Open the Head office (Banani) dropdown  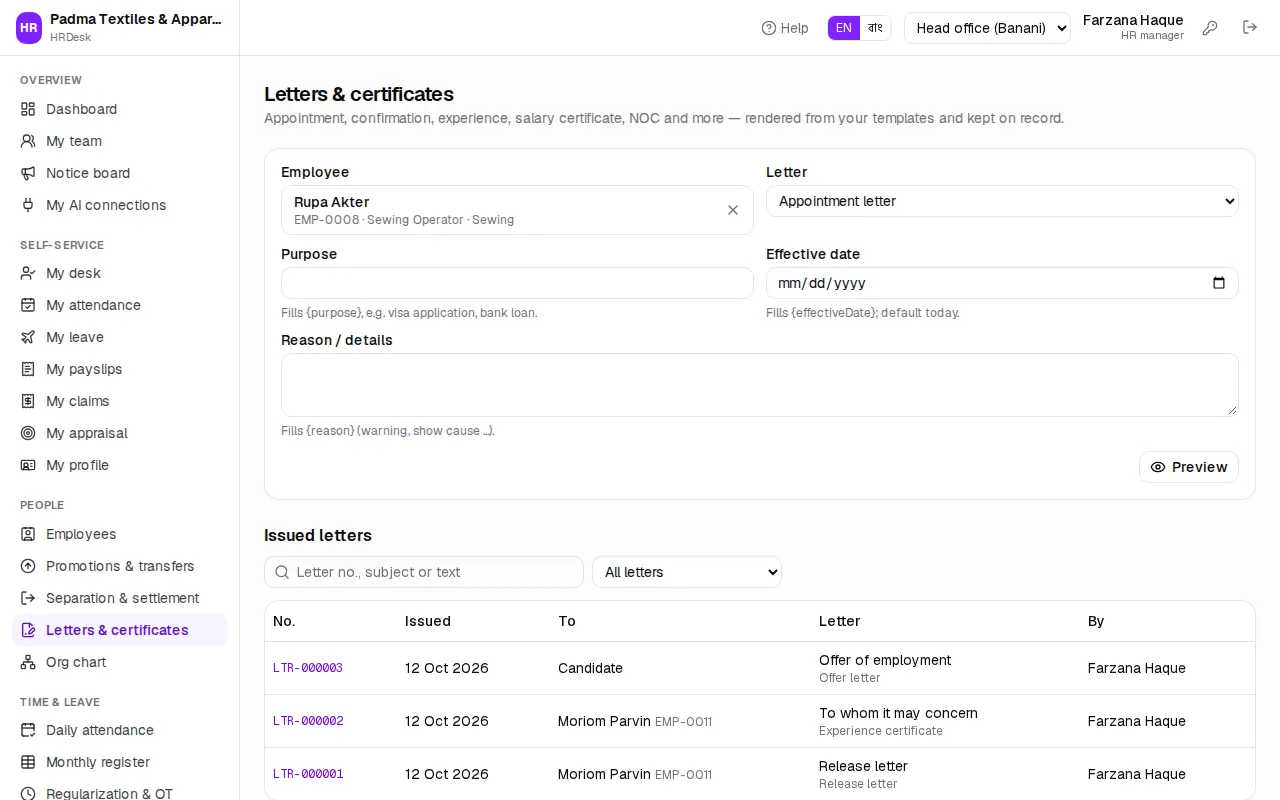(987, 28)
